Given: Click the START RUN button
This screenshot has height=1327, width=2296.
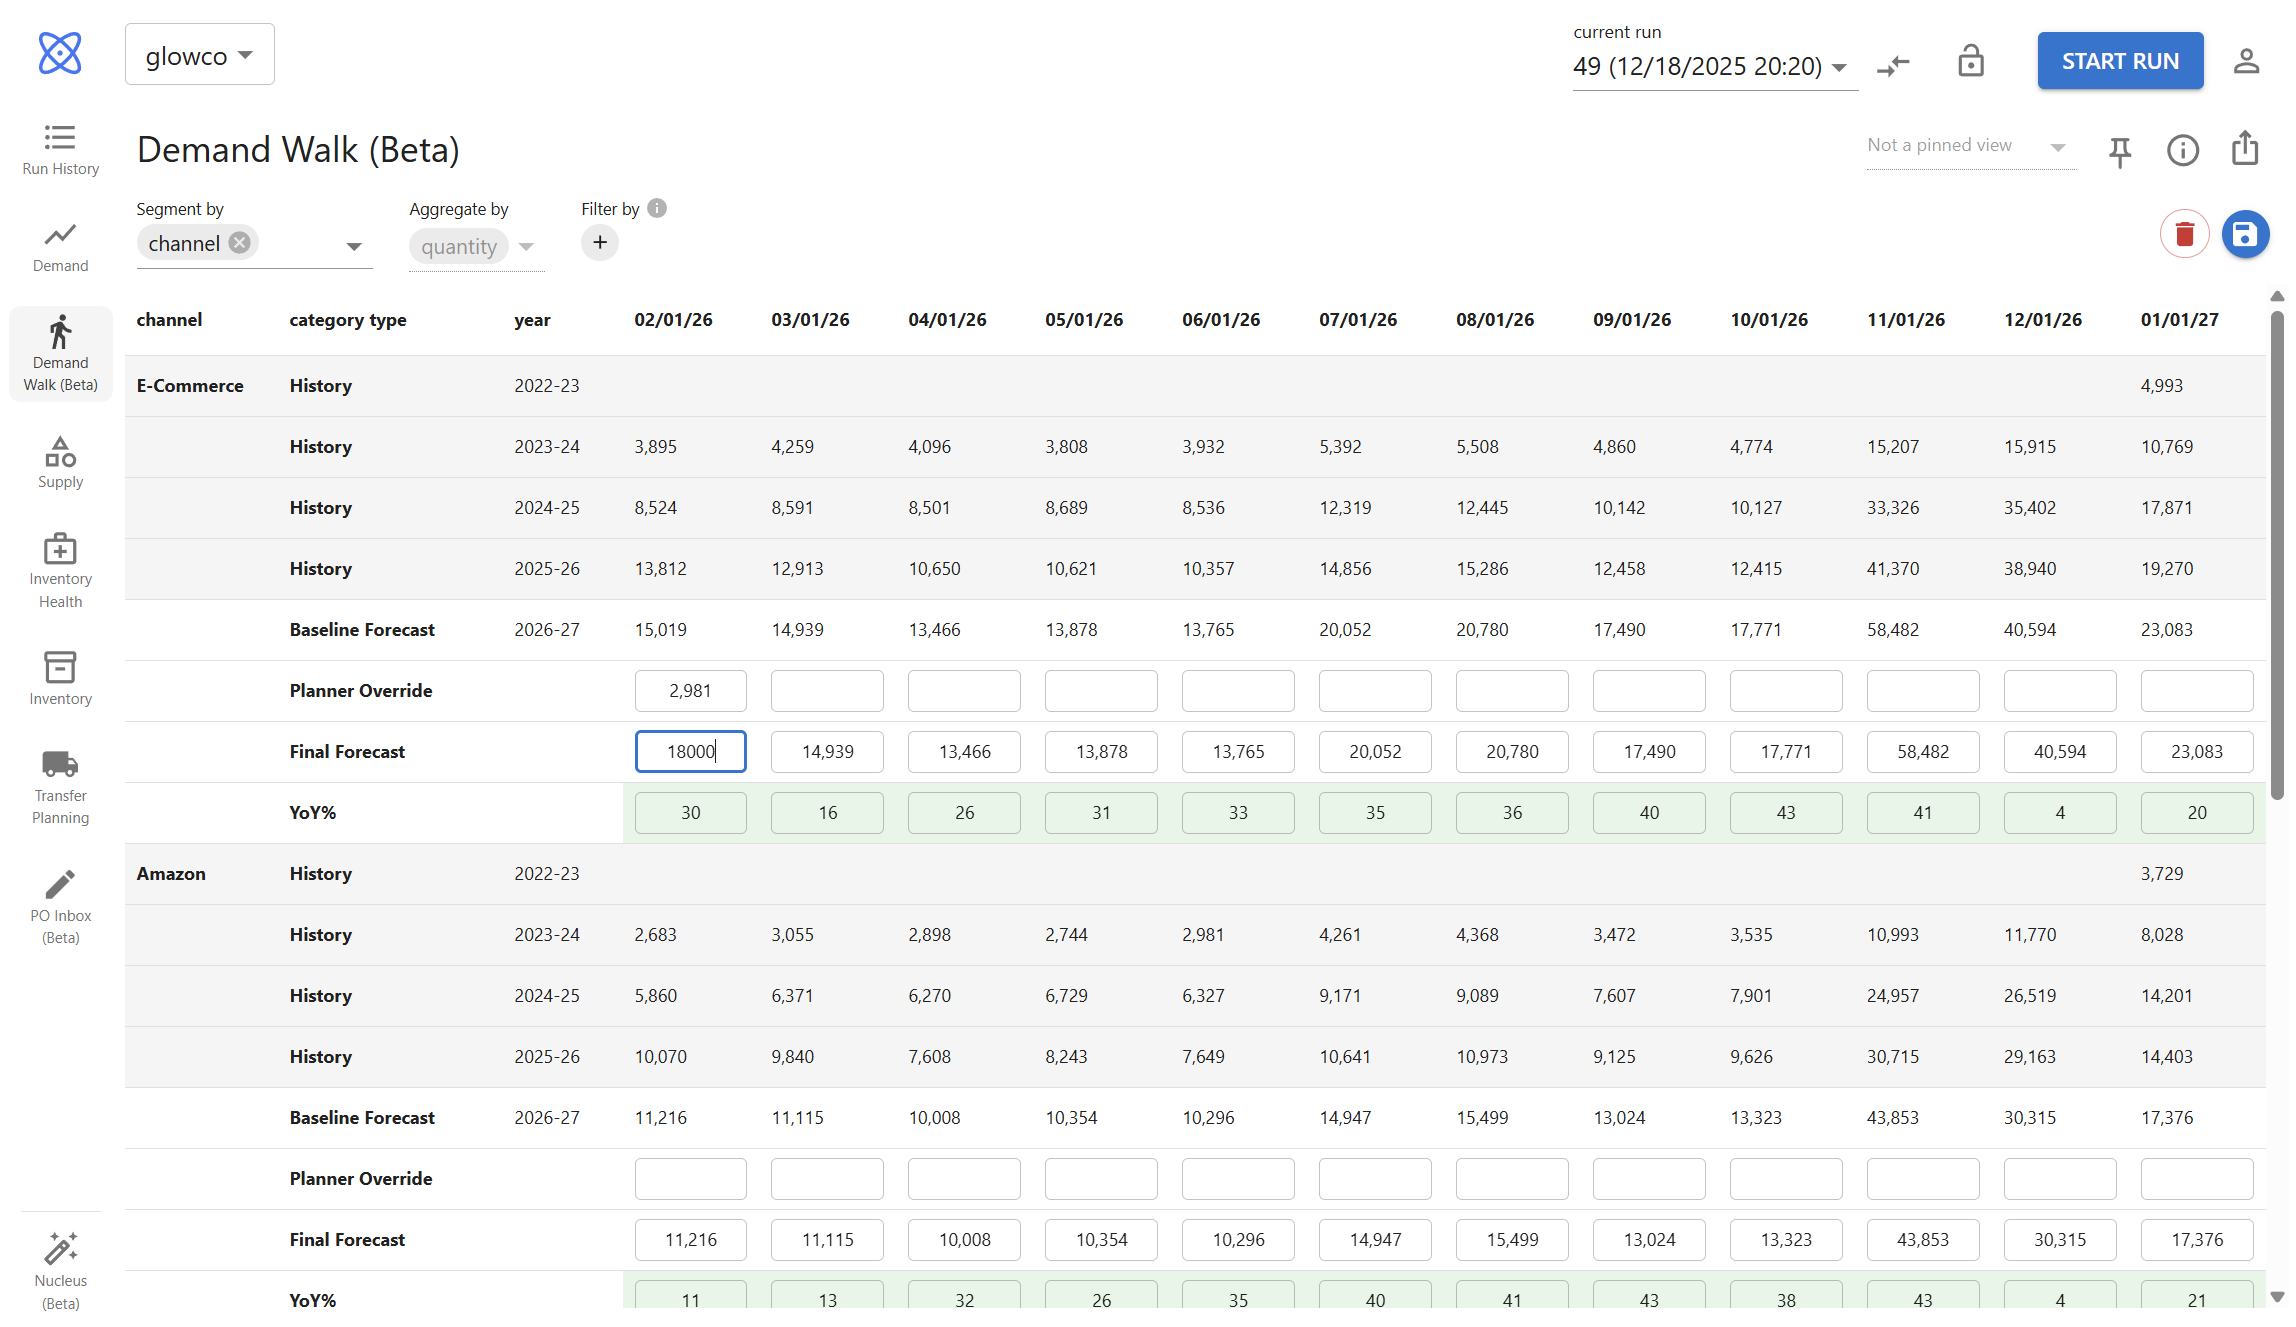Looking at the screenshot, I should pos(2120,60).
